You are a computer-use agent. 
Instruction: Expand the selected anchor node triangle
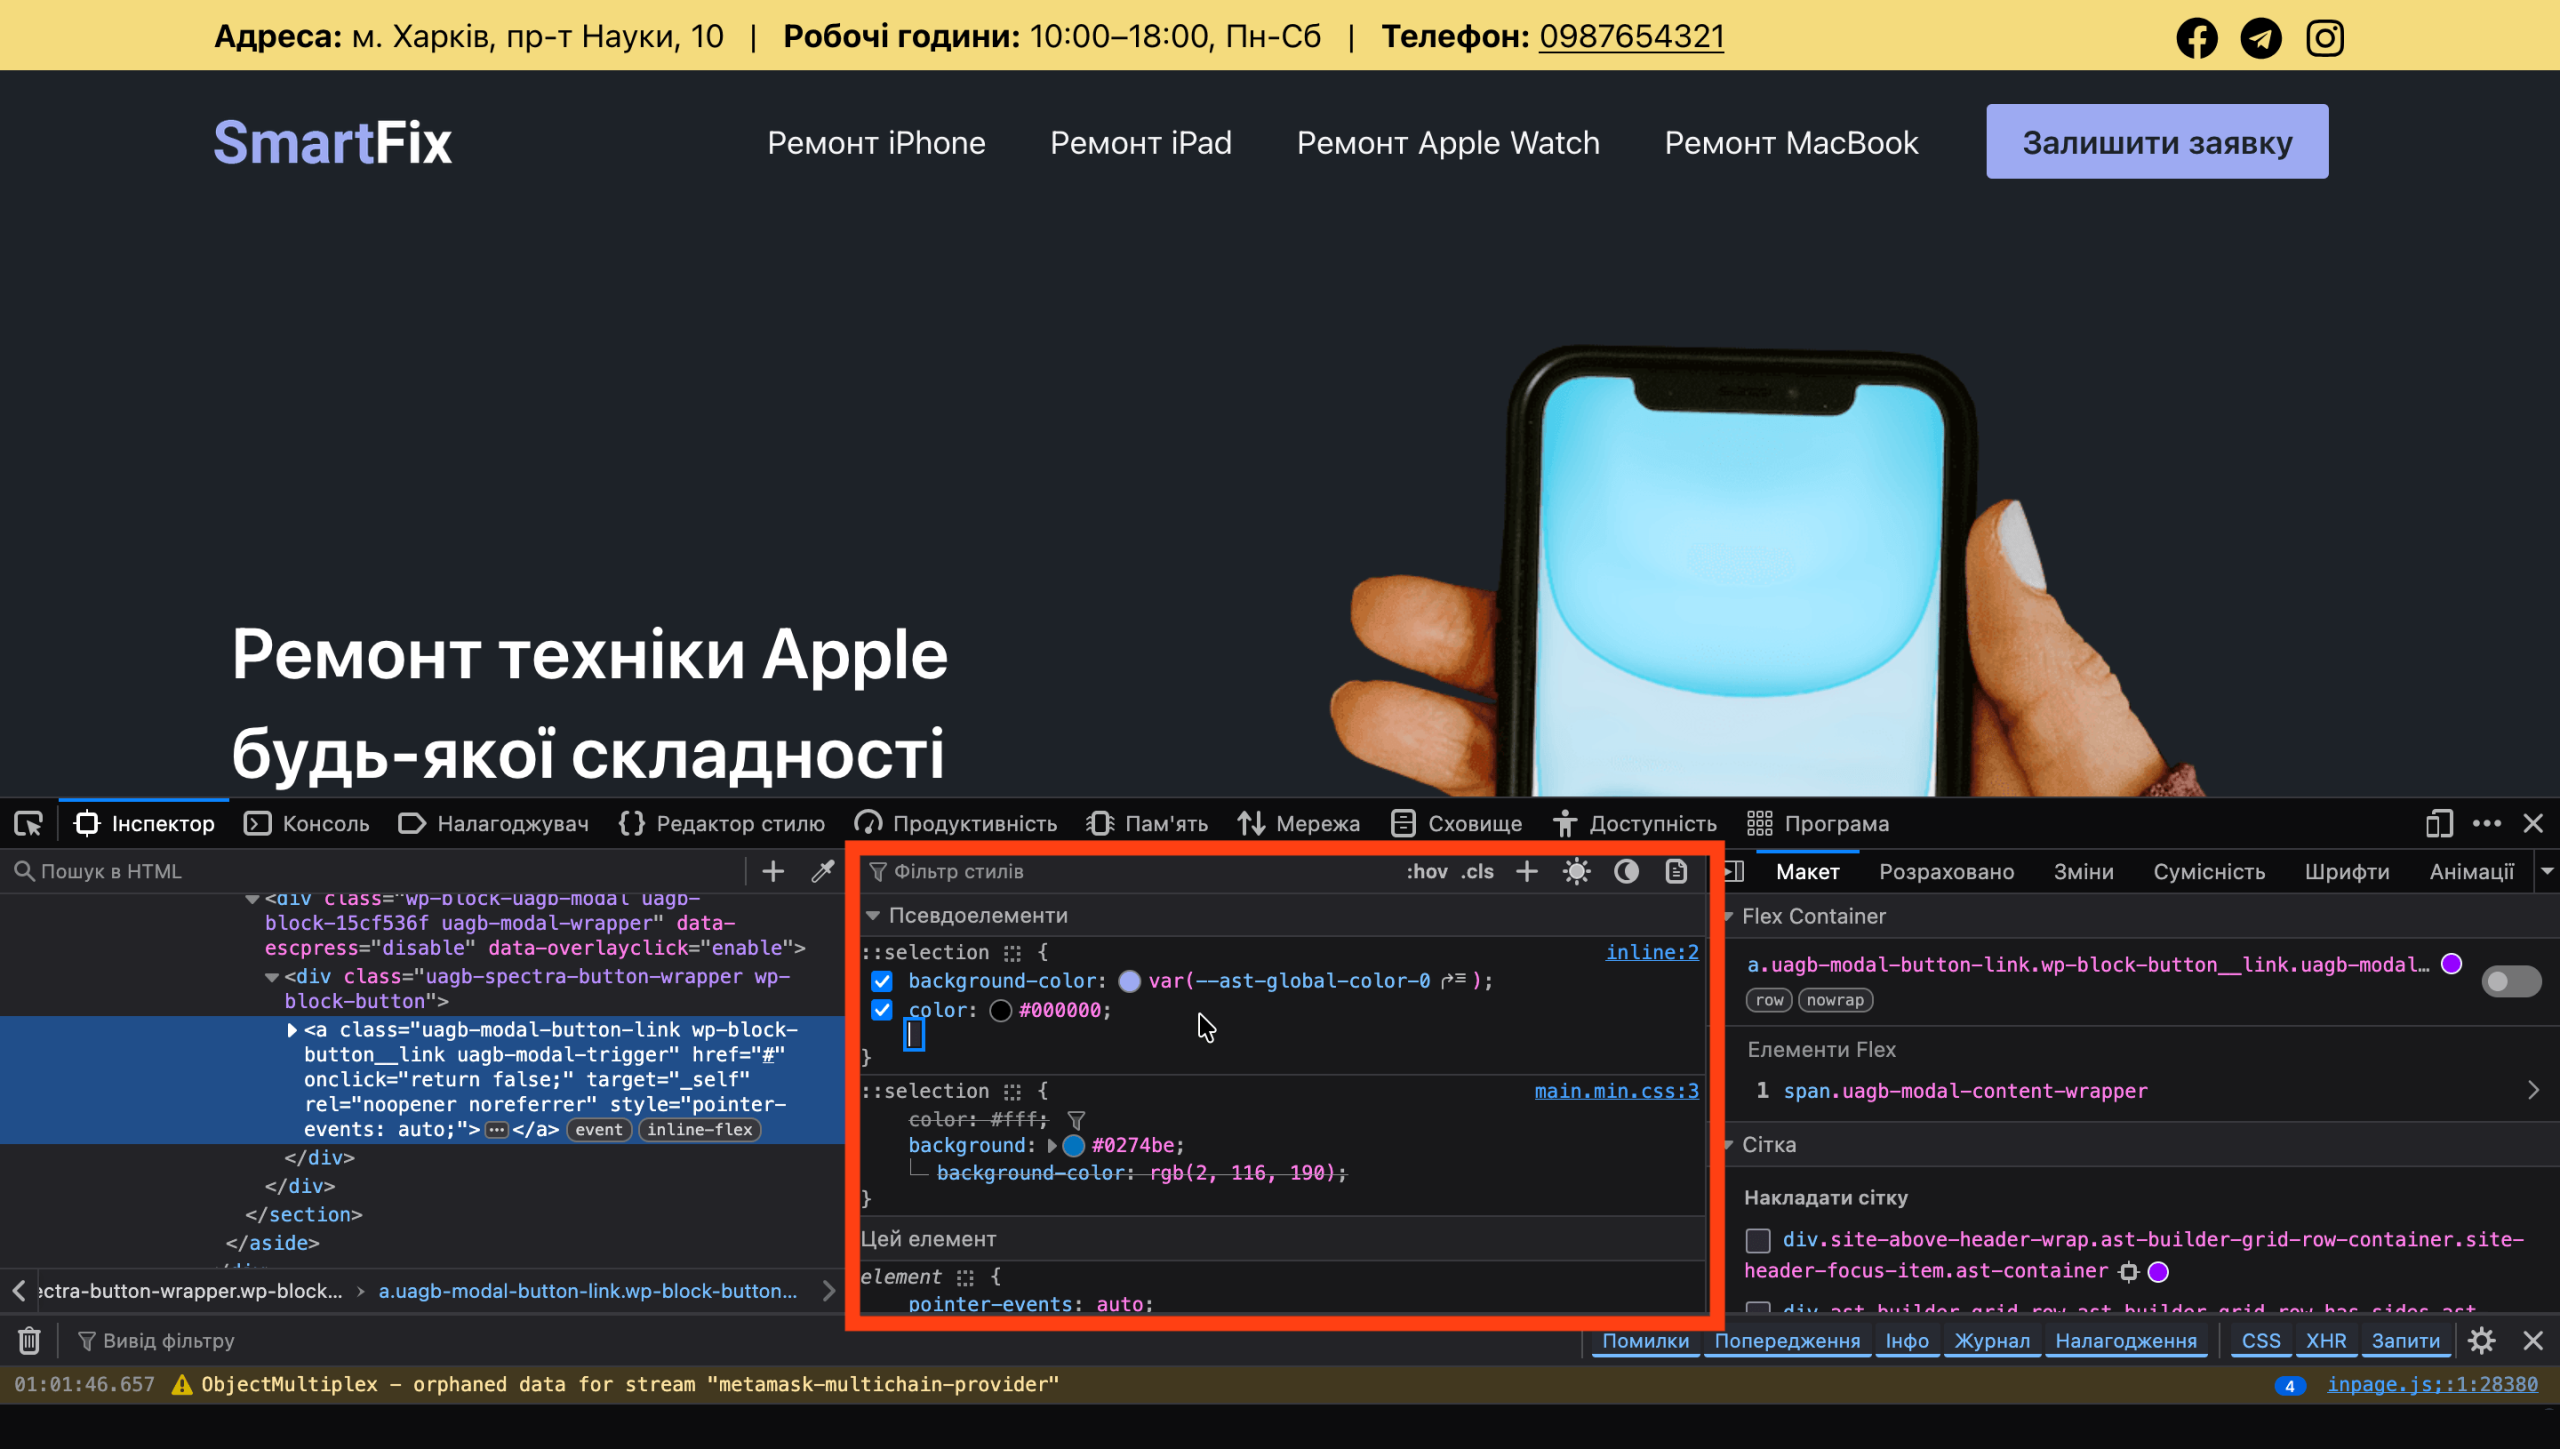point(292,1030)
